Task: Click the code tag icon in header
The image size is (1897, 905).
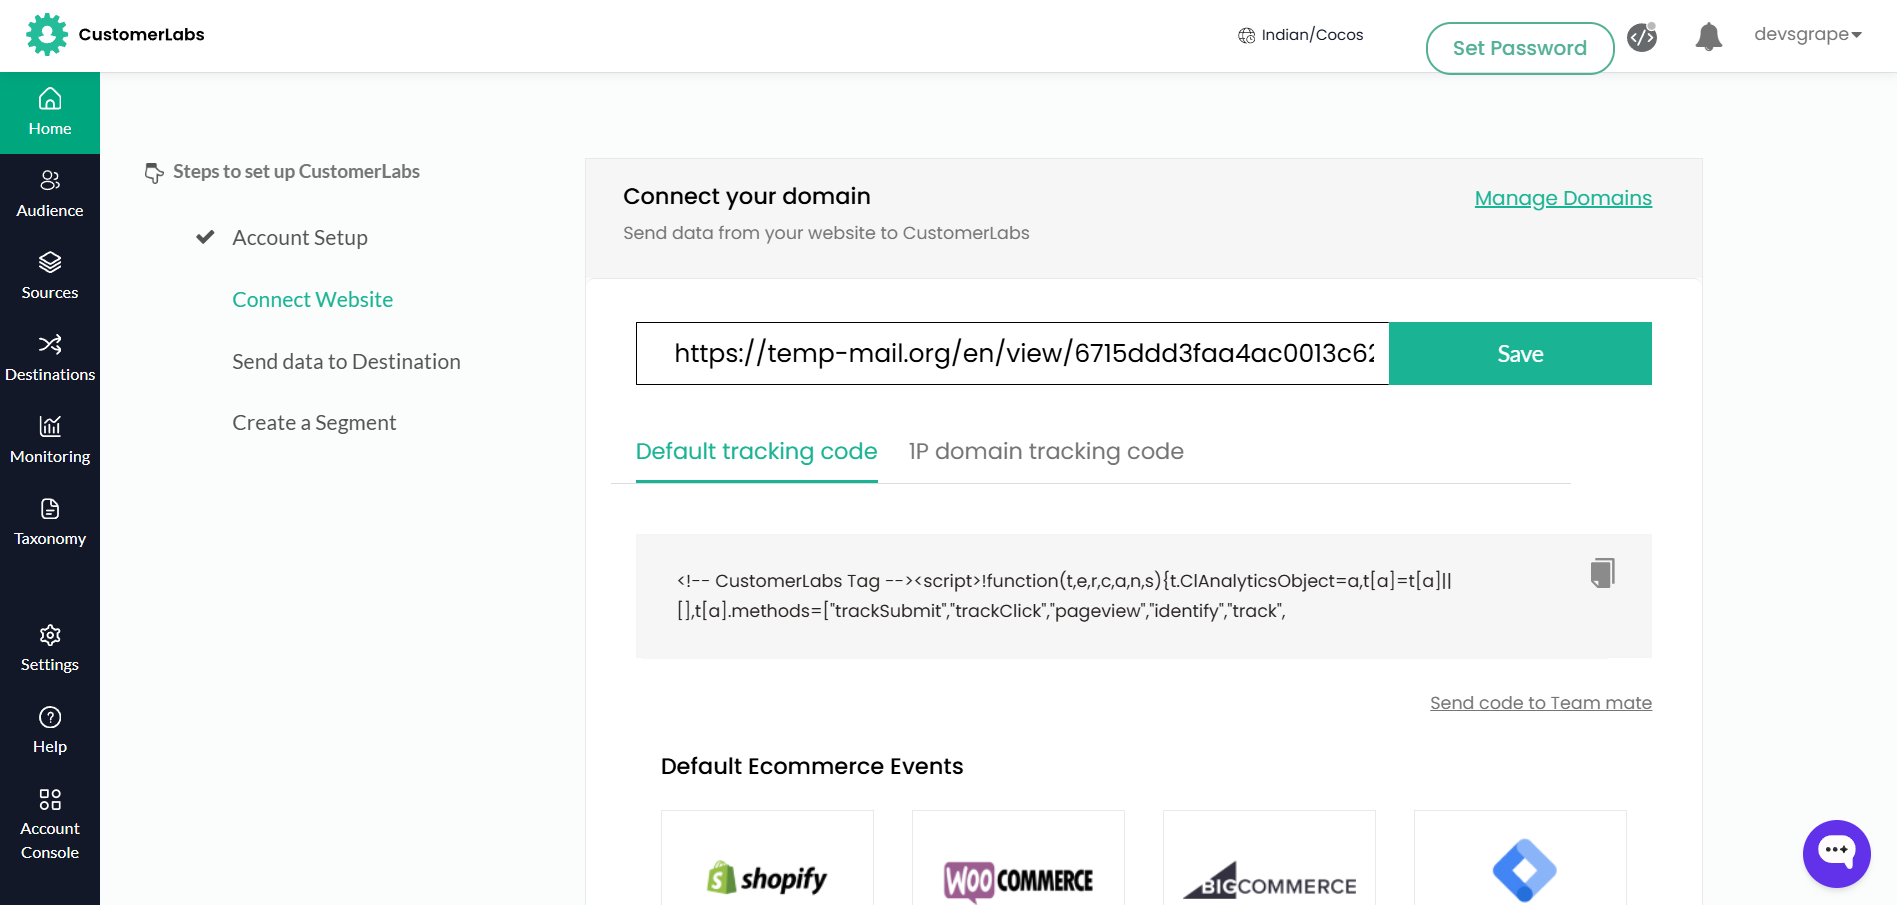Action: click(x=1641, y=37)
